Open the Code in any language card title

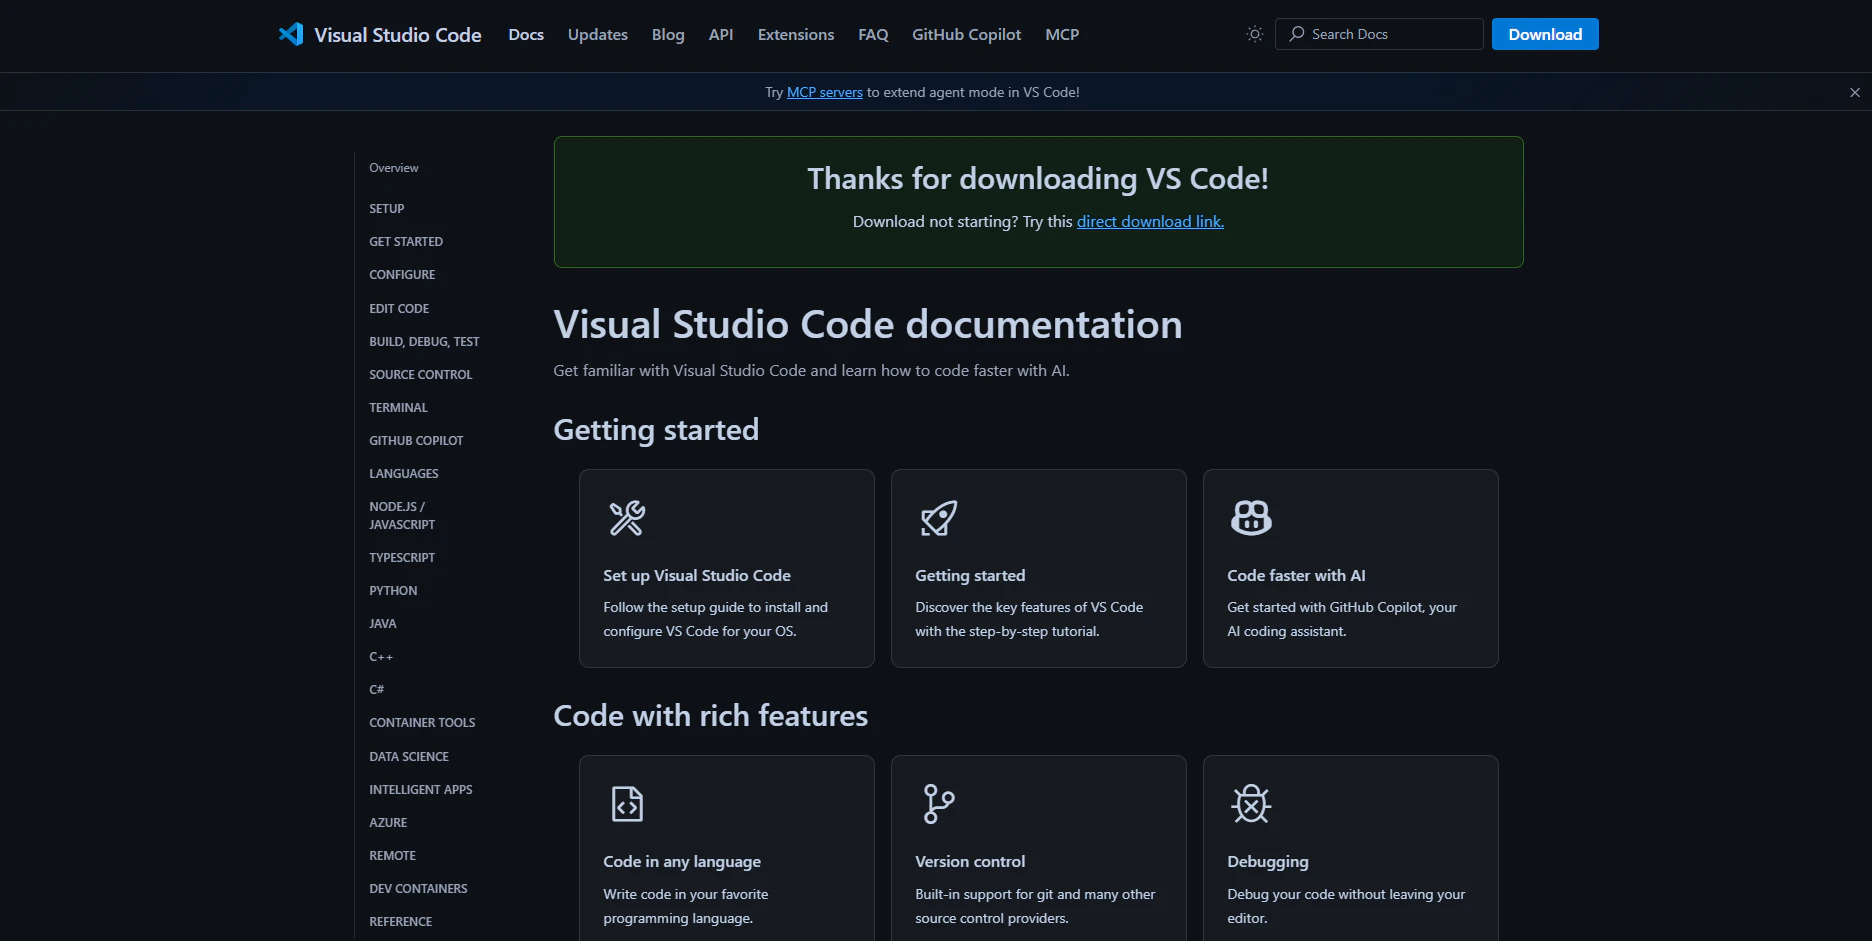point(682,862)
